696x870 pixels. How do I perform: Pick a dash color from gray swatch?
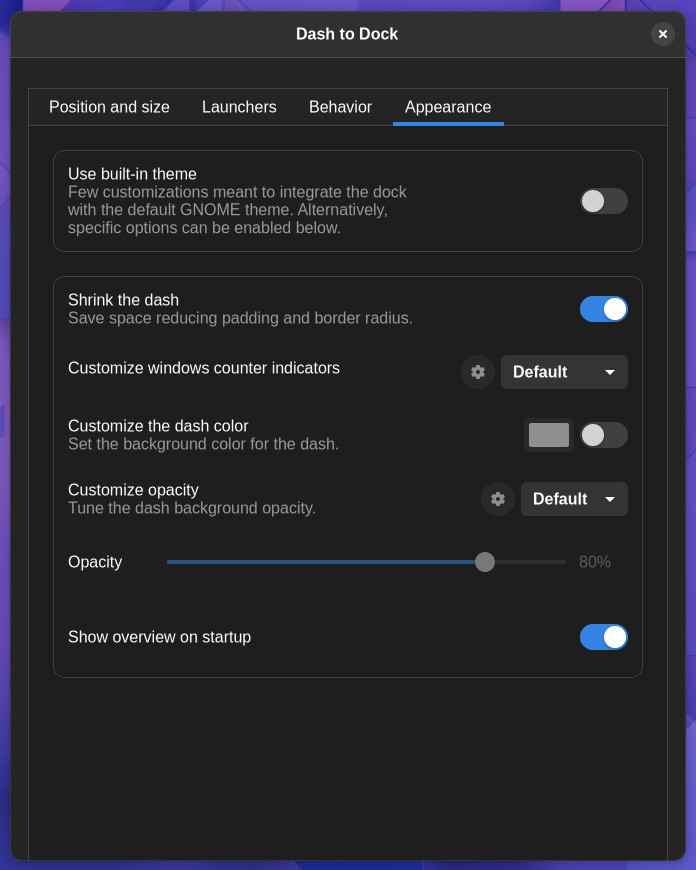pyautogui.click(x=548, y=435)
